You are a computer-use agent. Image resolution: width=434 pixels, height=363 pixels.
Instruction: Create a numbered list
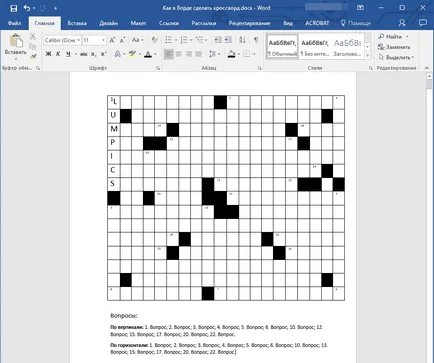(184, 40)
